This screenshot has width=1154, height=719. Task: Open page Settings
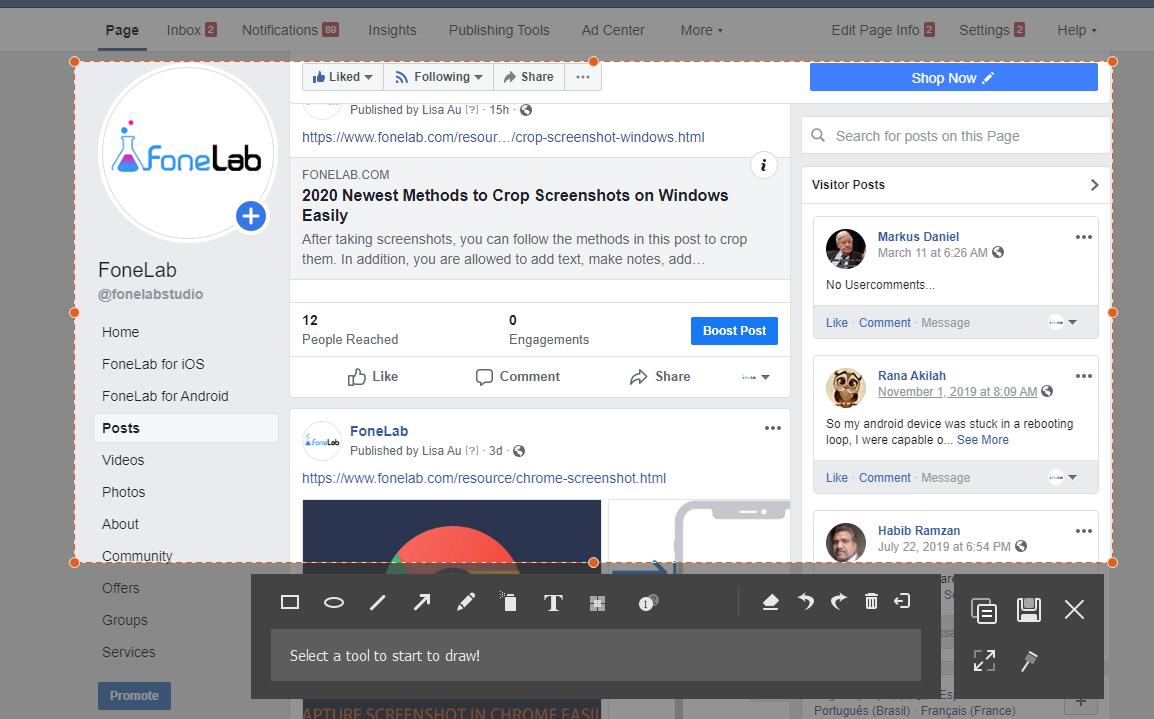click(991, 30)
